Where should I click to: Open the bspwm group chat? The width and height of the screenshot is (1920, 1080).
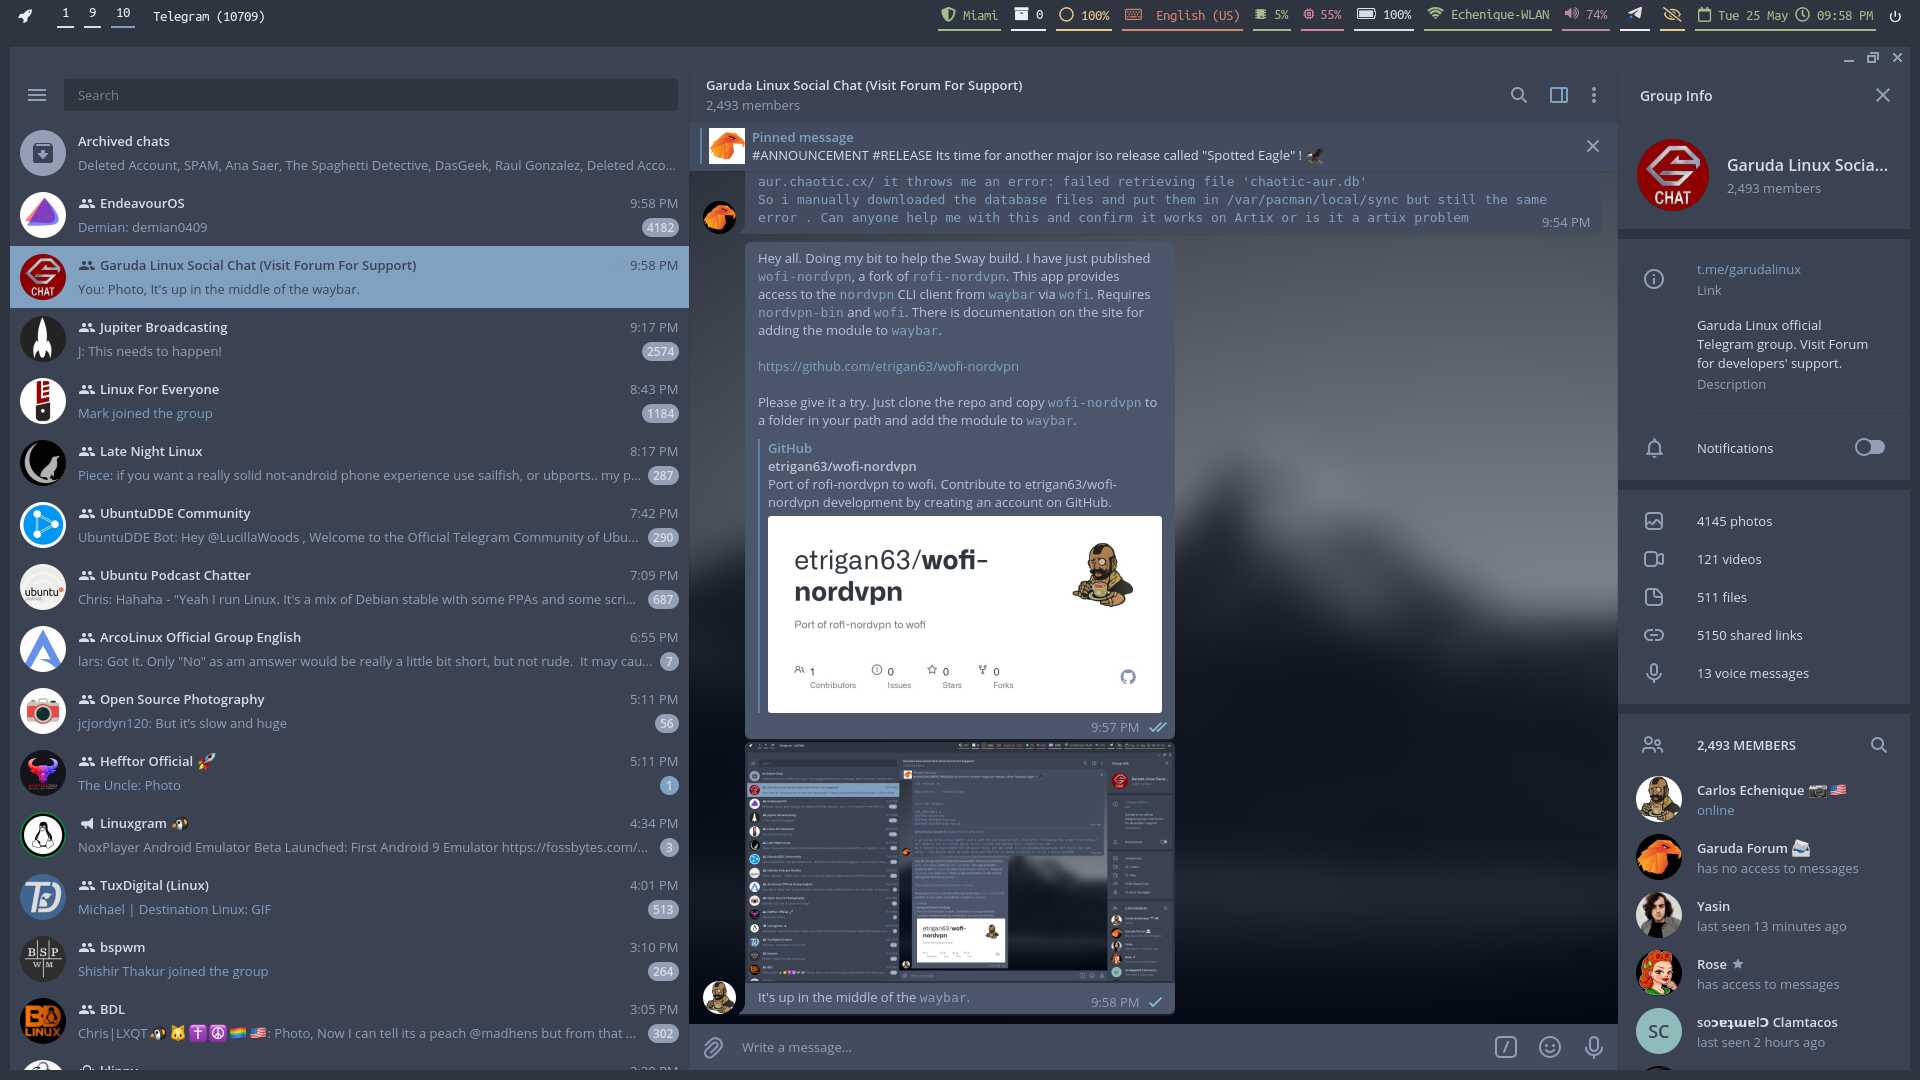pyautogui.click(x=349, y=959)
